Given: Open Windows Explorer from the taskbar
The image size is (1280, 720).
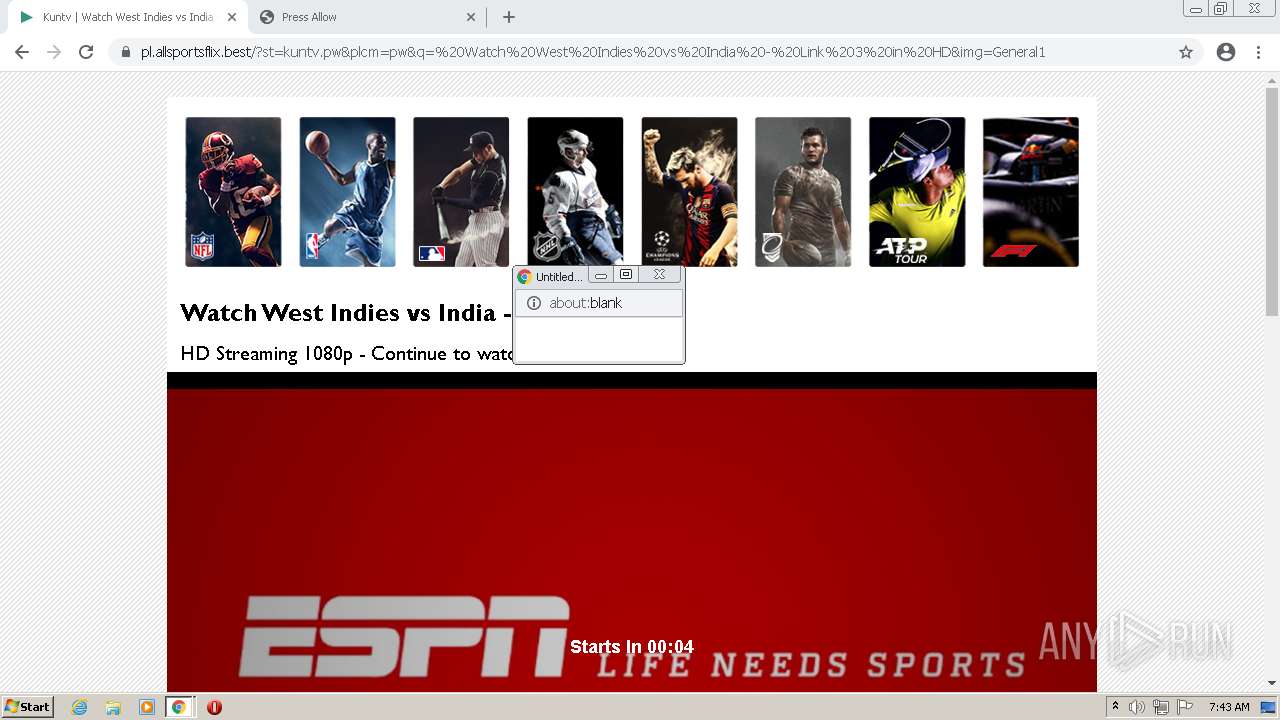Looking at the screenshot, I should (113, 707).
